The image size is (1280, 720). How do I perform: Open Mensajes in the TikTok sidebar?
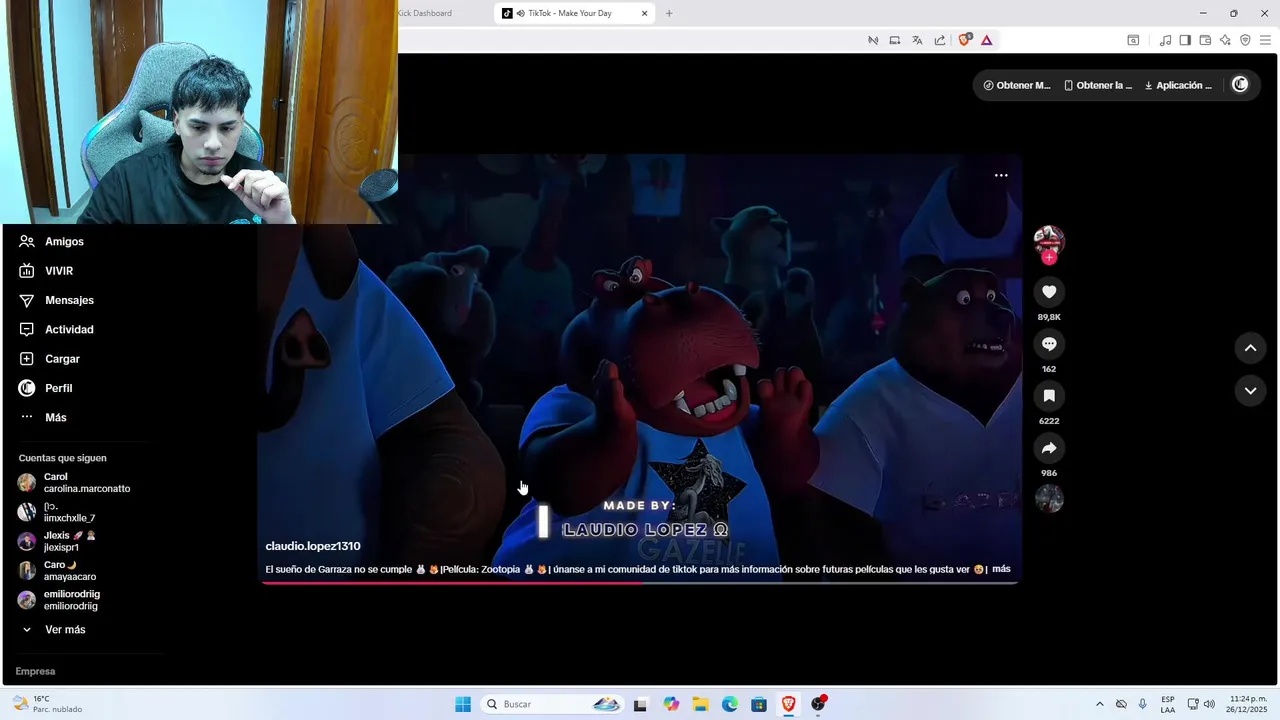click(x=56, y=300)
